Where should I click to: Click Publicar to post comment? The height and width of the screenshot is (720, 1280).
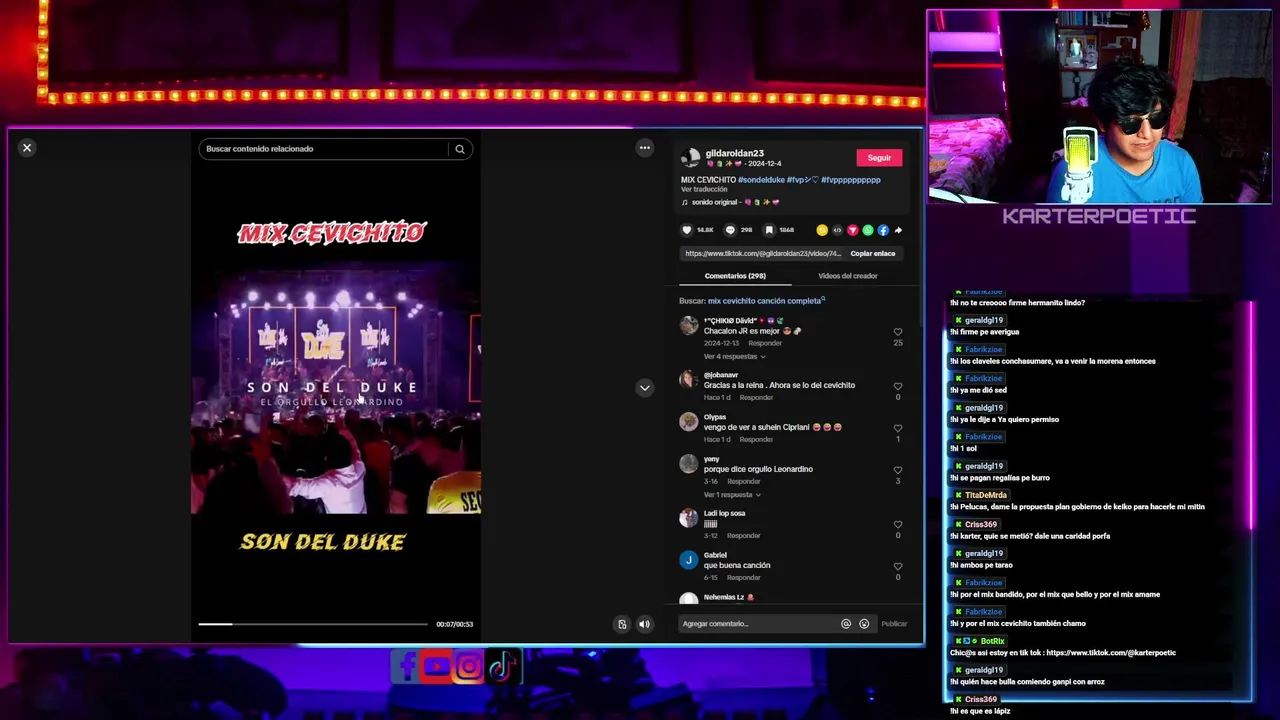pyautogui.click(x=894, y=624)
